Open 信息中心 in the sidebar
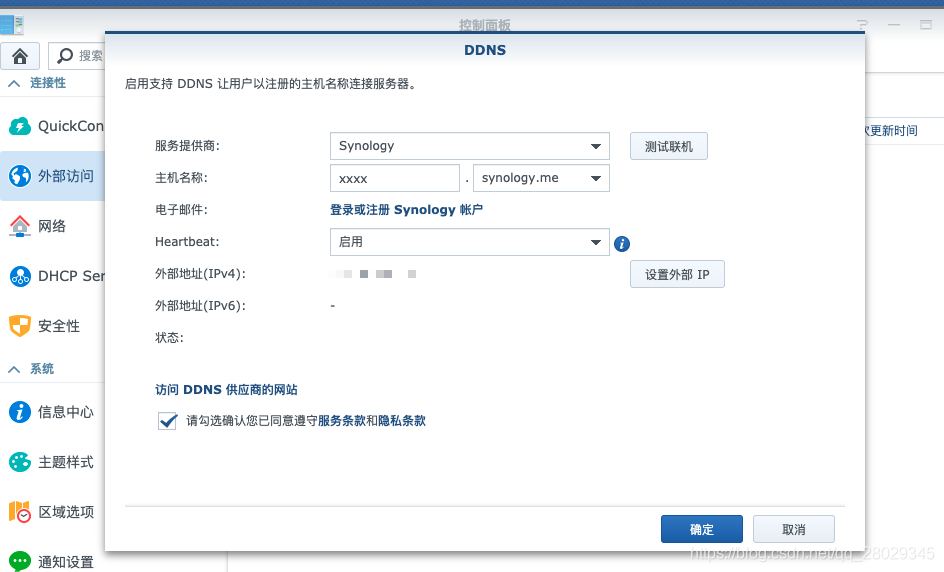The height and width of the screenshot is (572, 944). click(x=52, y=412)
